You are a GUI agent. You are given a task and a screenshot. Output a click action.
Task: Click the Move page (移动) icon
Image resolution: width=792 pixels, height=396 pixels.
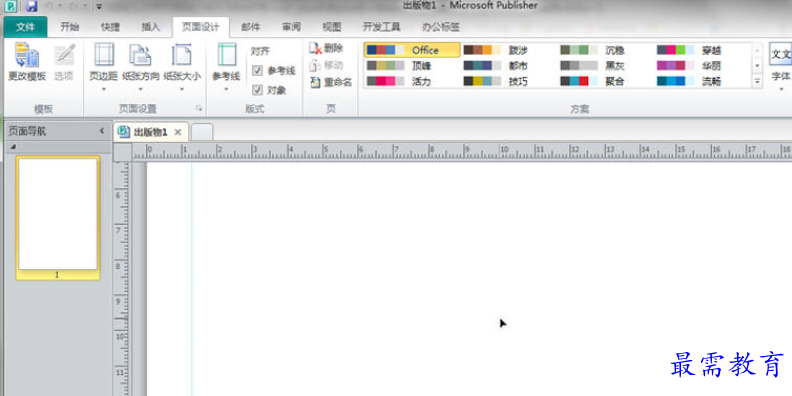315,65
